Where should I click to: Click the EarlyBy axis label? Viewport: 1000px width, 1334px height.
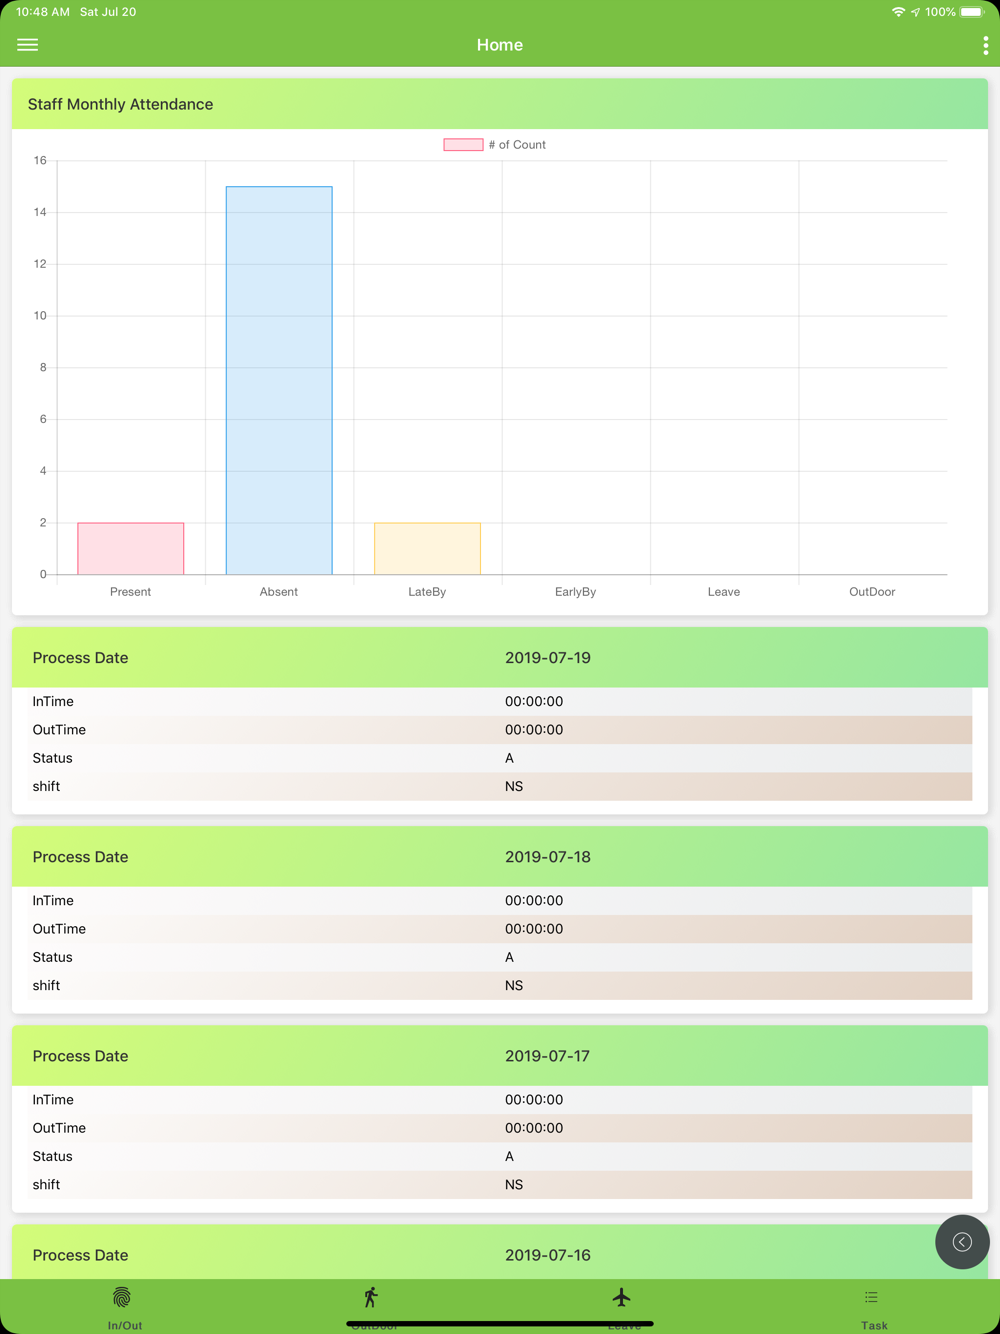click(575, 592)
